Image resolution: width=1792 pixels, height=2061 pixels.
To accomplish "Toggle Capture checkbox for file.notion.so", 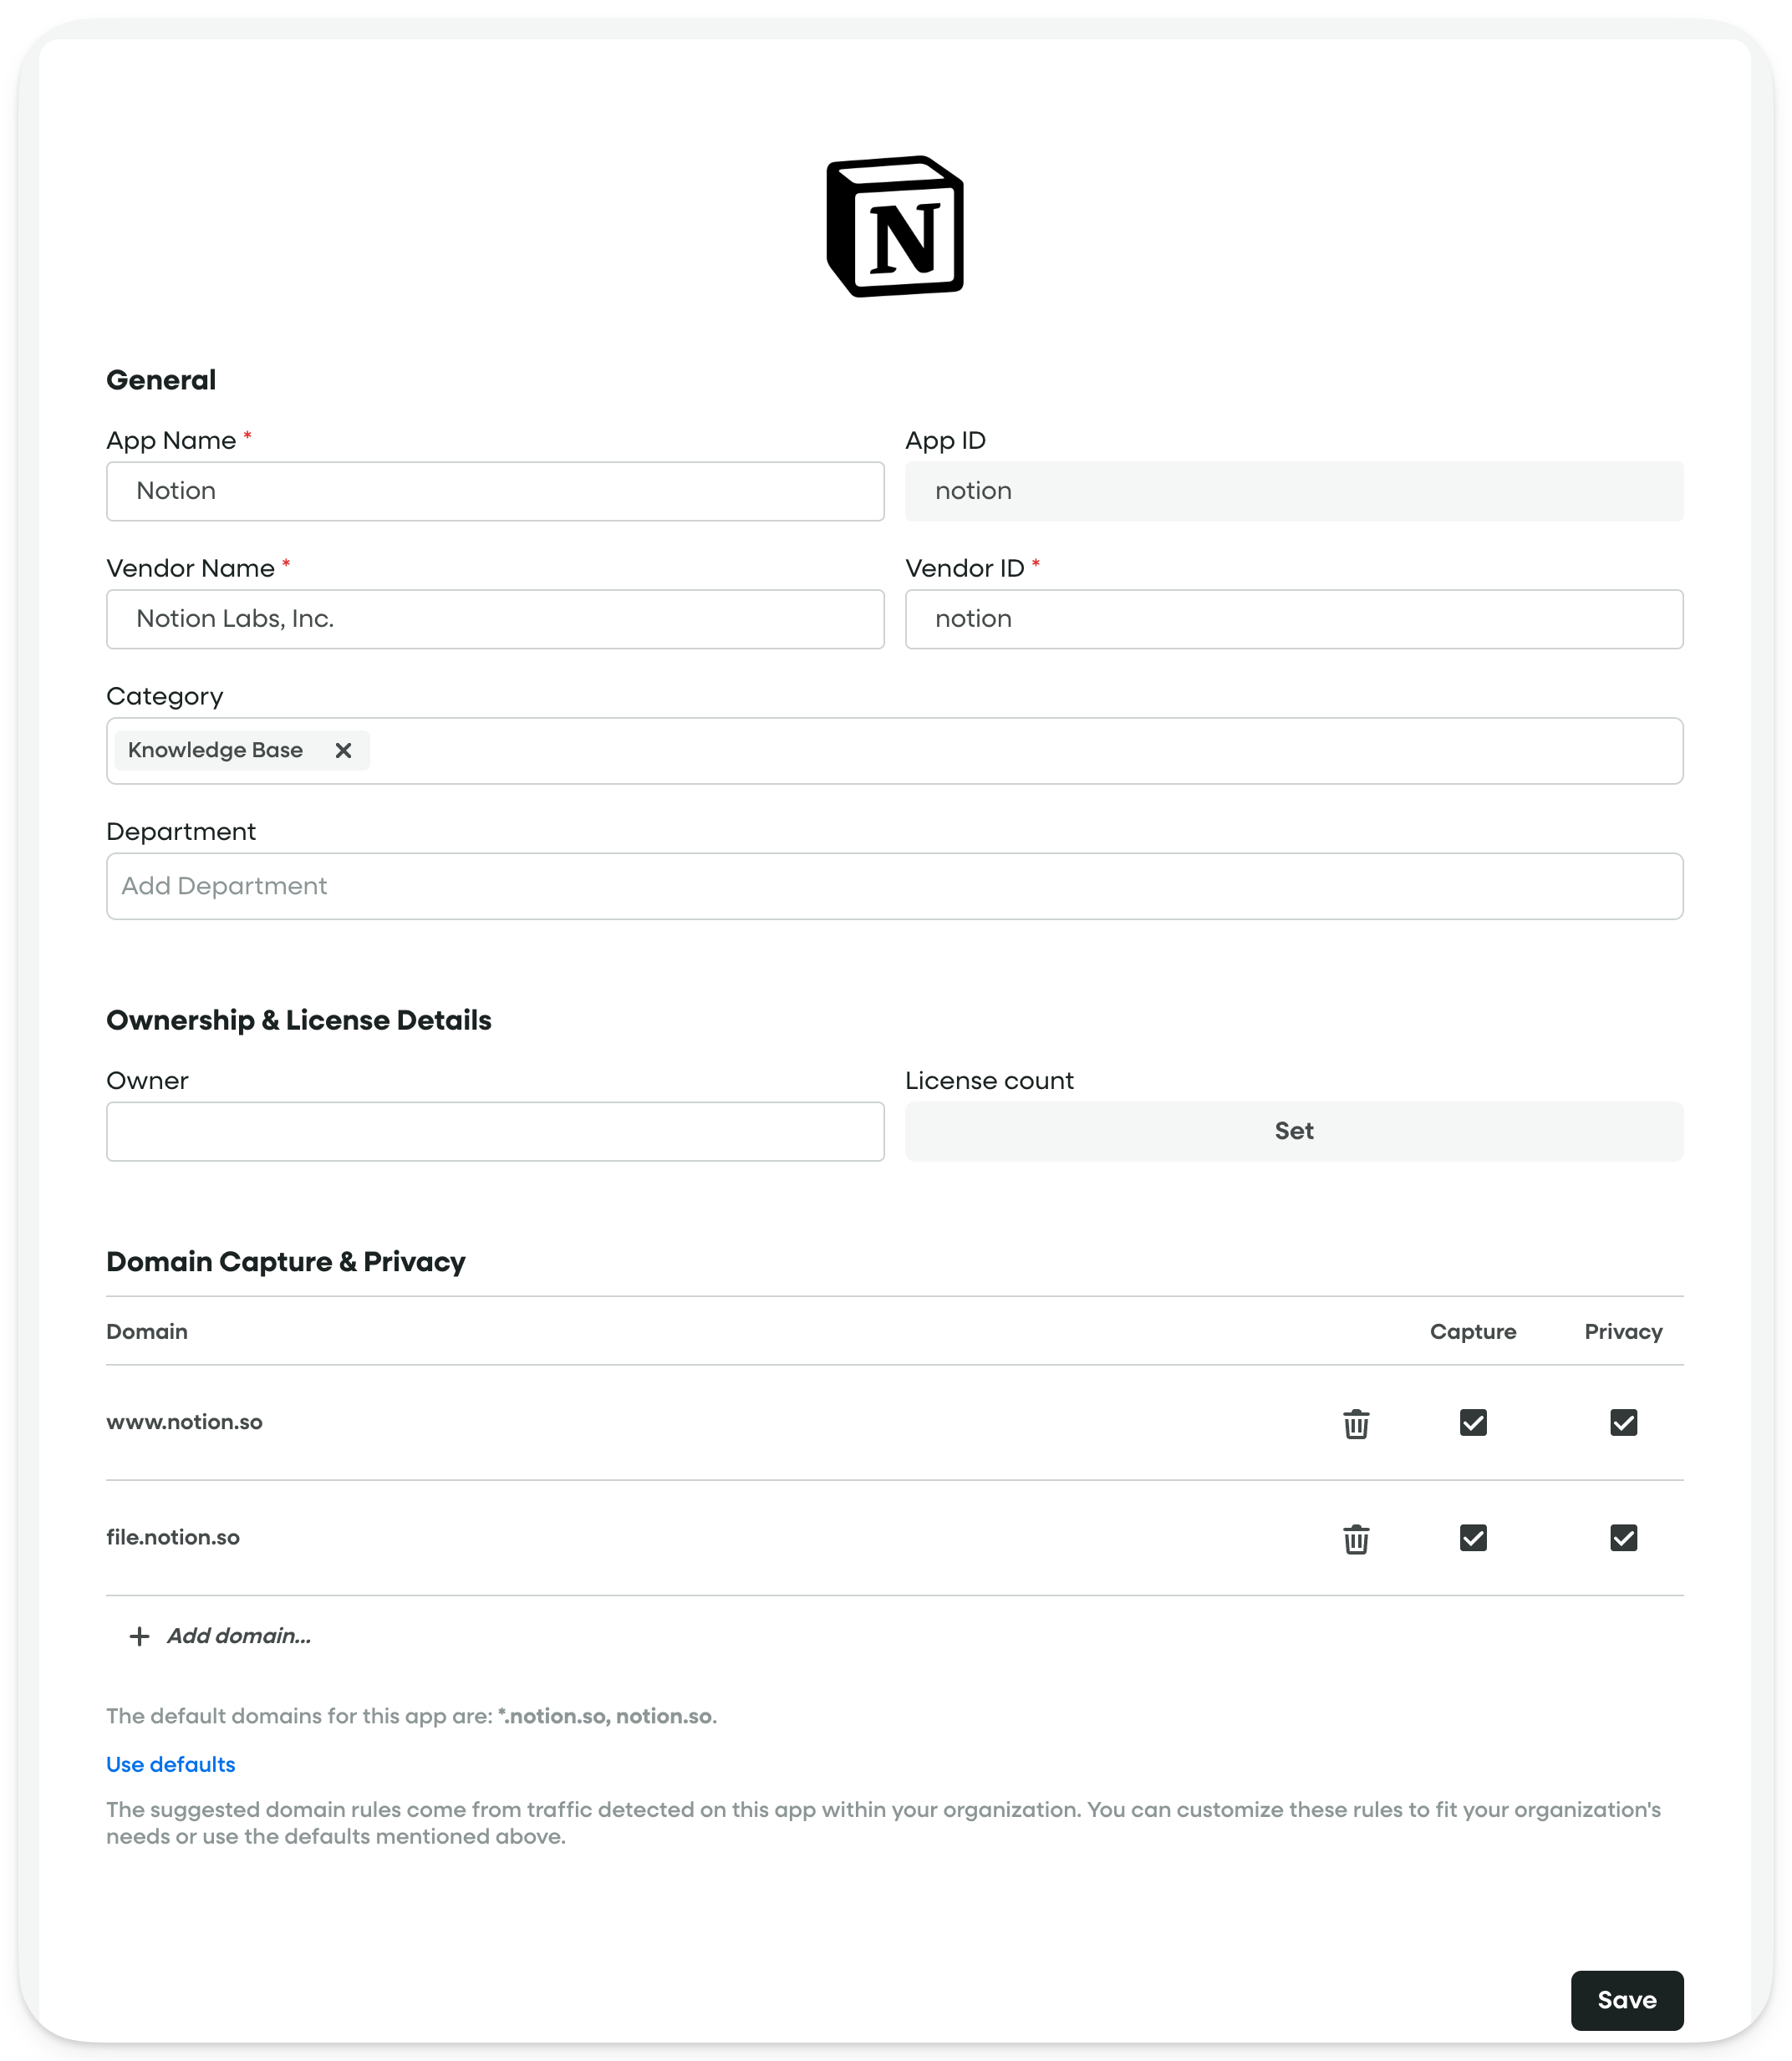I will click(1473, 1537).
